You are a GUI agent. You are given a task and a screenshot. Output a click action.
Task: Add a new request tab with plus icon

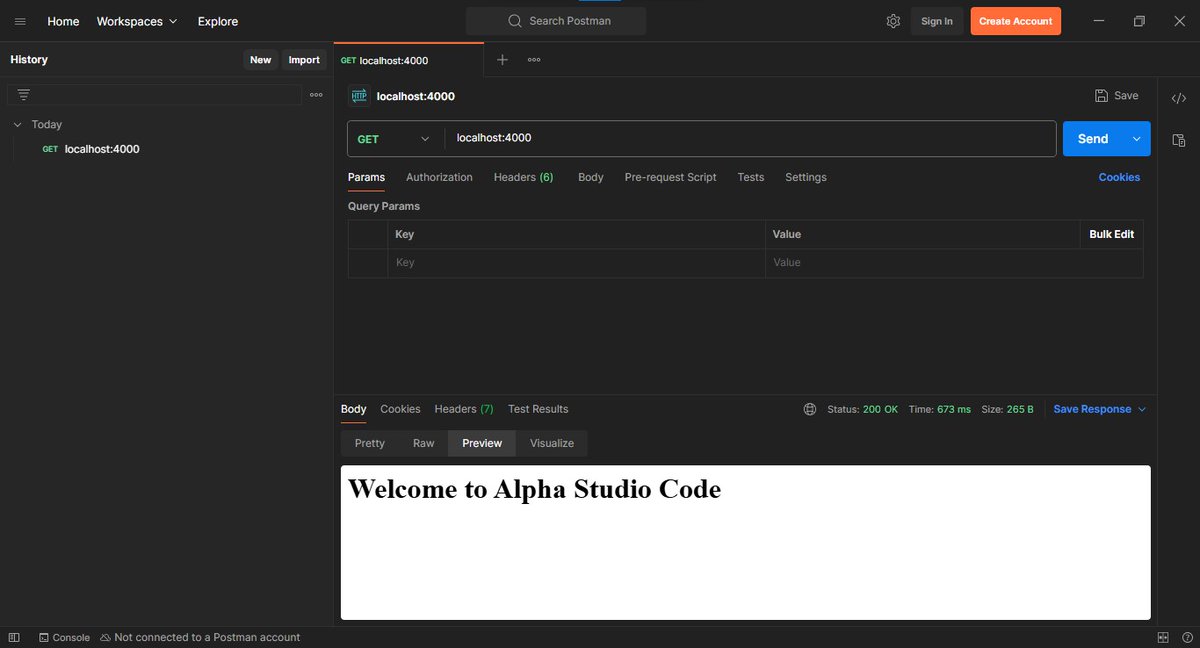tap(503, 60)
